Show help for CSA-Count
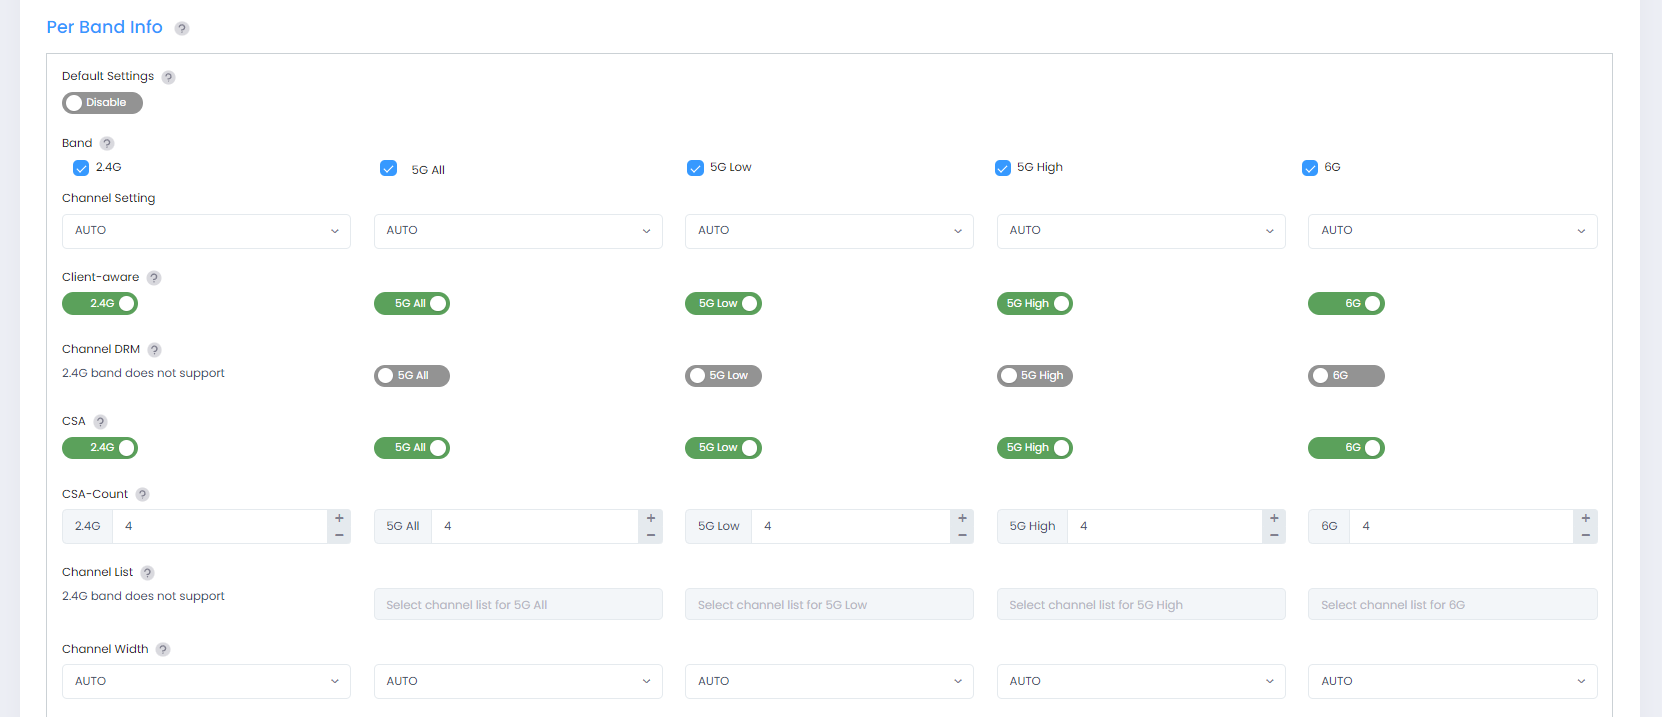This screenshot has width=1662, height=717. pos(143,495)
